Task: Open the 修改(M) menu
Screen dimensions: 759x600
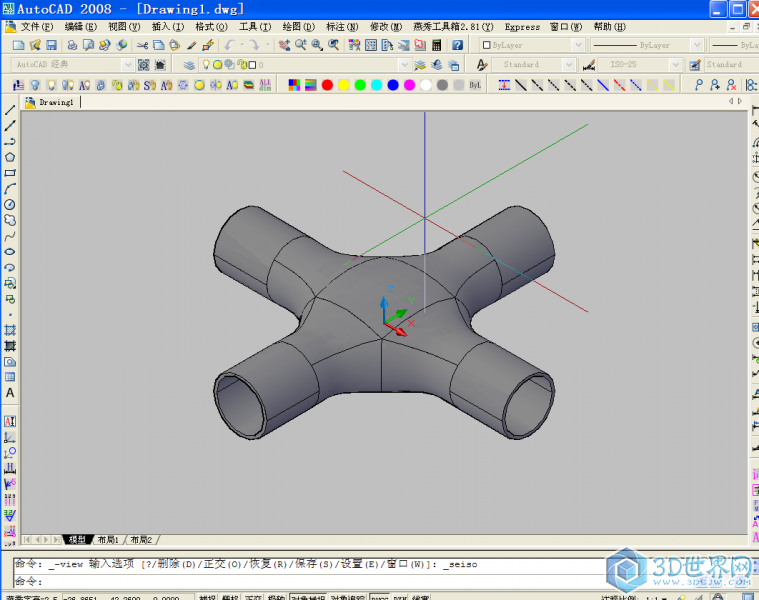Action: coord(386,27)
